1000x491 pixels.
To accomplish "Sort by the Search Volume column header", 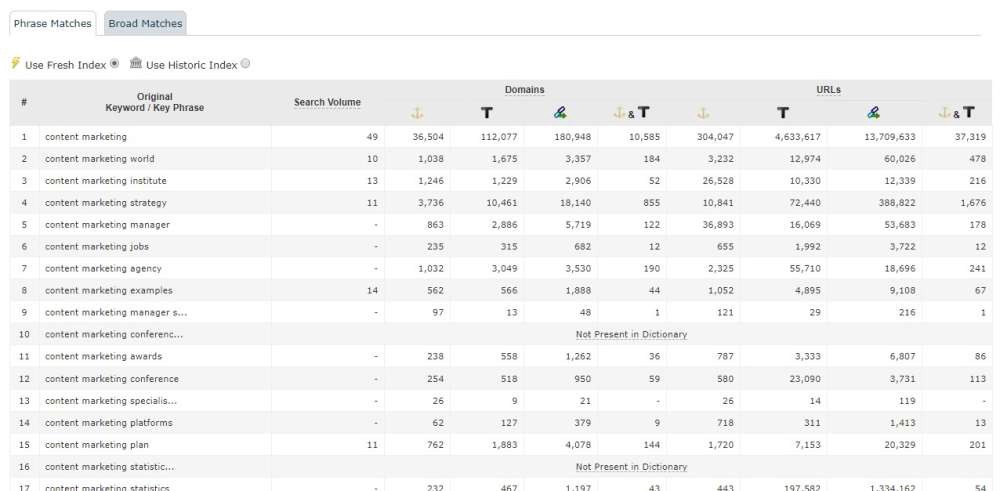I will point(327,102).
